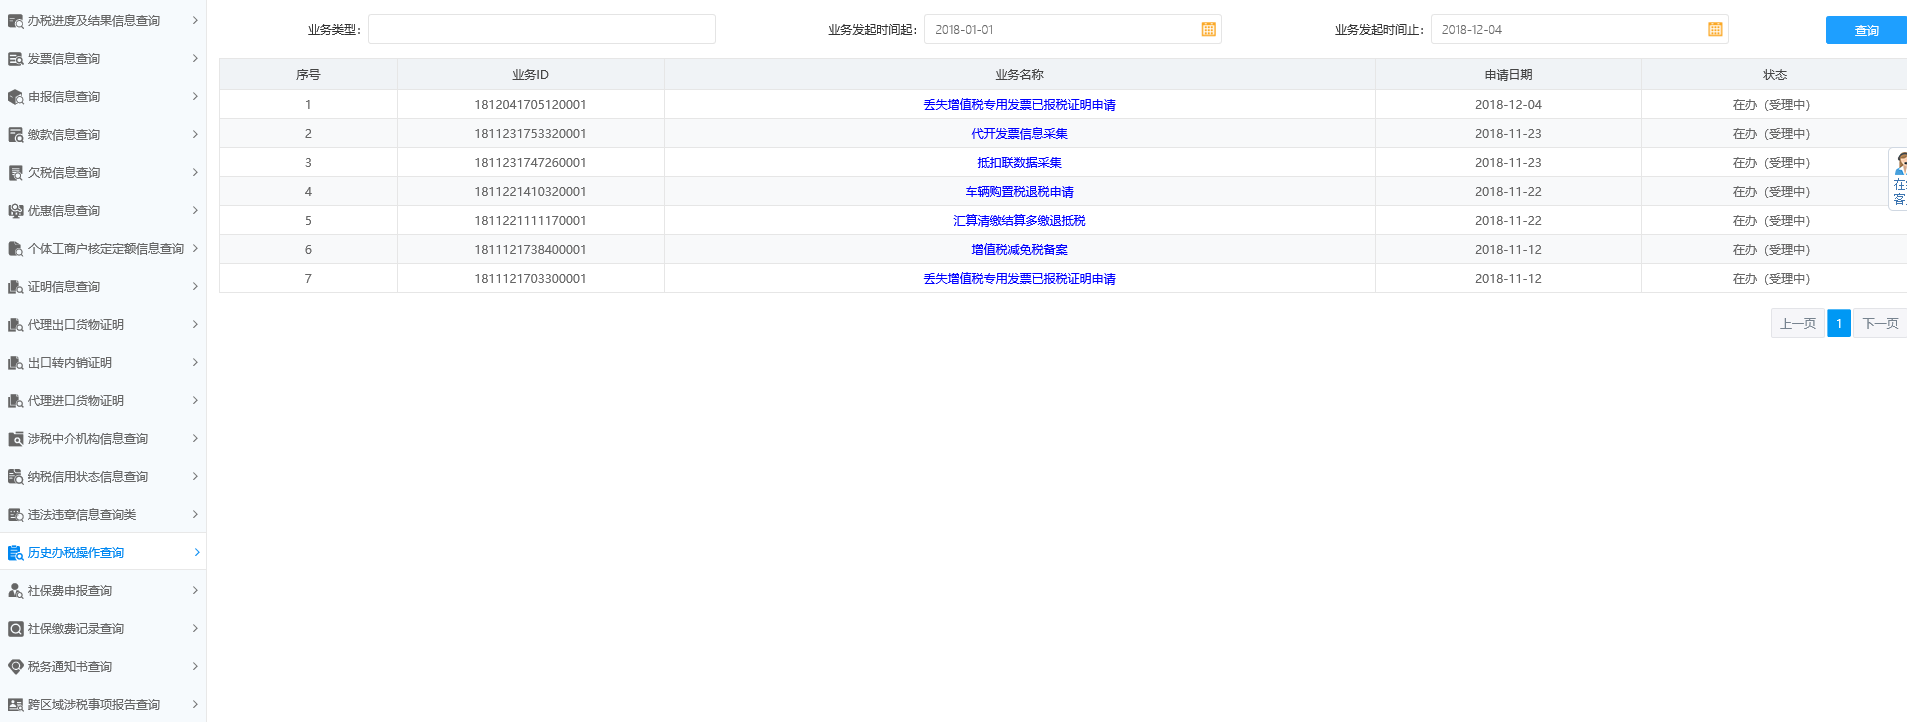
Task: Click the 跨区域涉税事项报告查询 icon
Action: pyautogui.click(x=15, y=705)
